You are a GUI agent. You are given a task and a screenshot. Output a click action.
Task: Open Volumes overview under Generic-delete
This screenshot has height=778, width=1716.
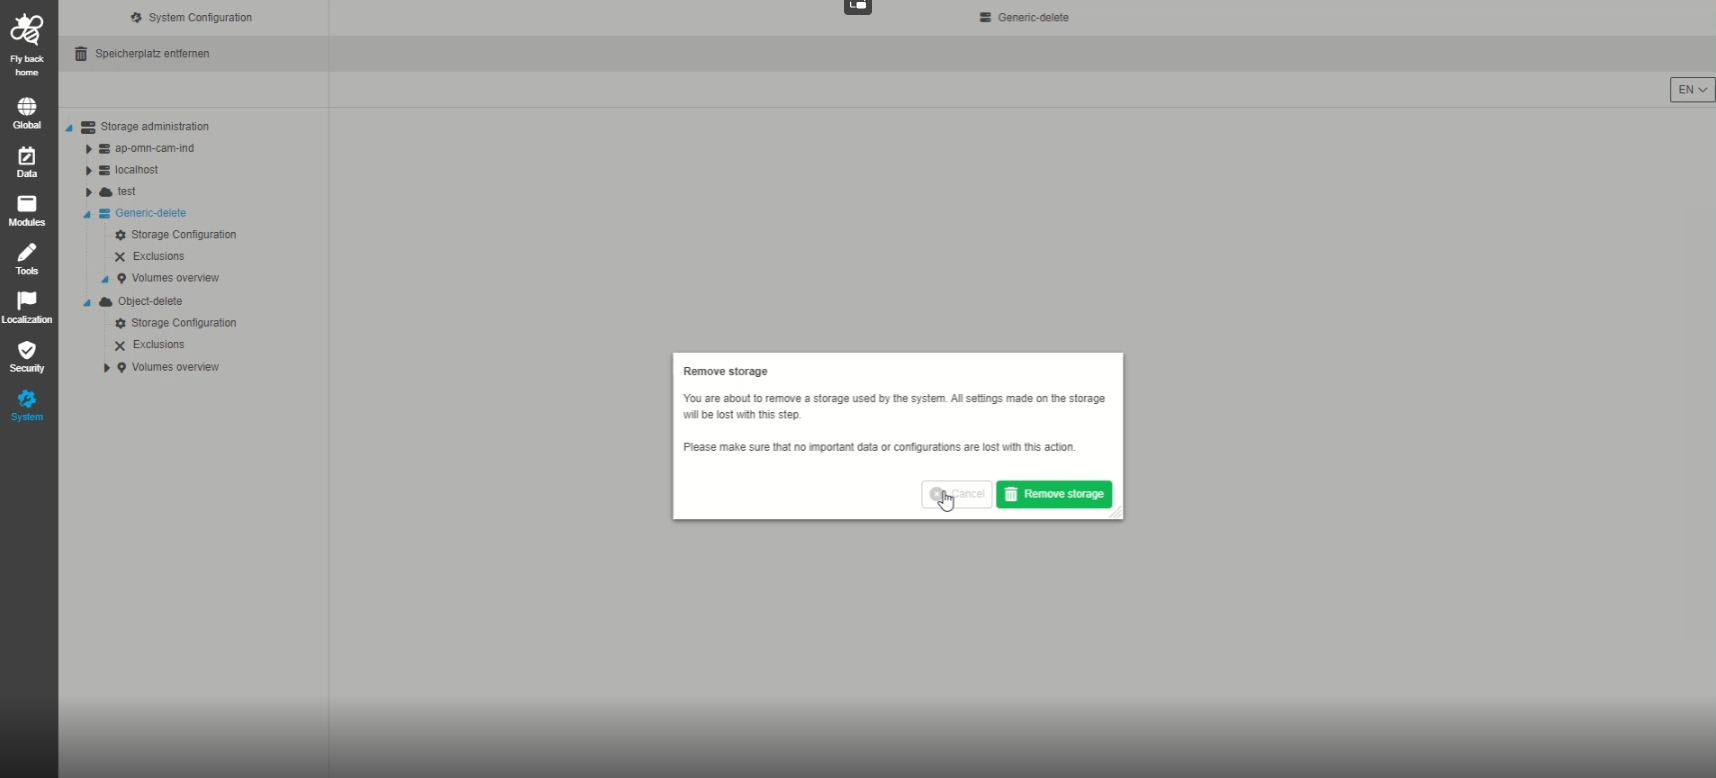point(176,279)
